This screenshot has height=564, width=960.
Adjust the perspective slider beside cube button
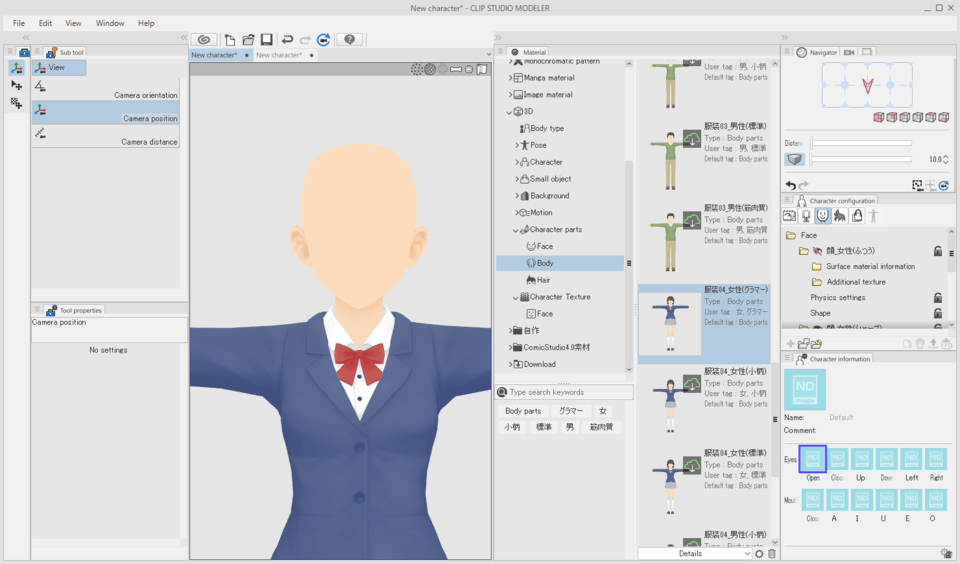pos(861,159)
